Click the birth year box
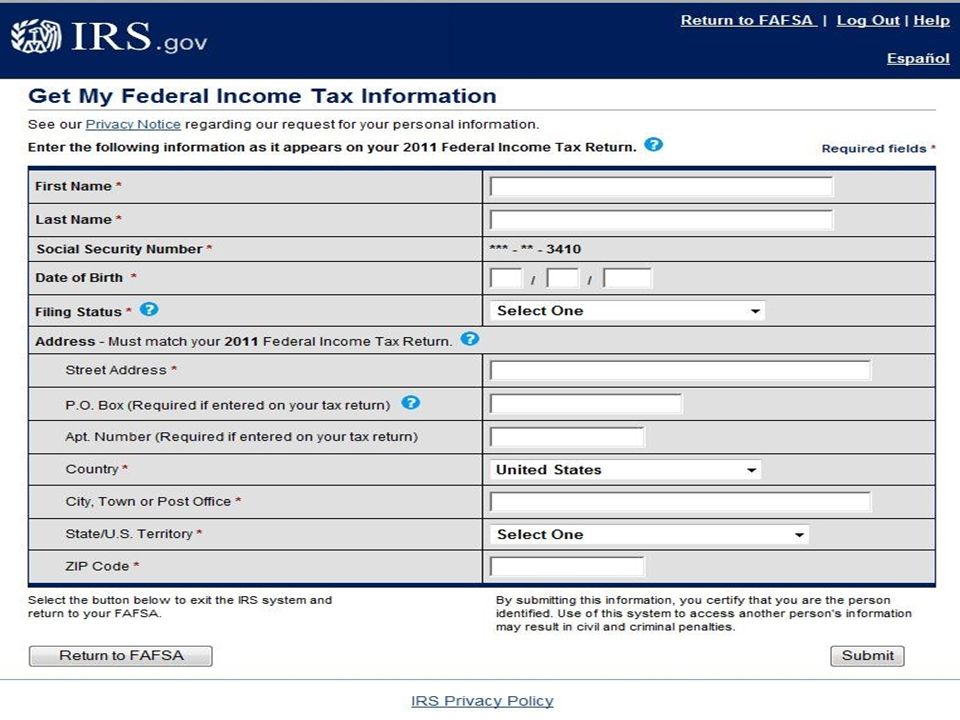This screenshot has height=720, width=960. coord(628,278)
